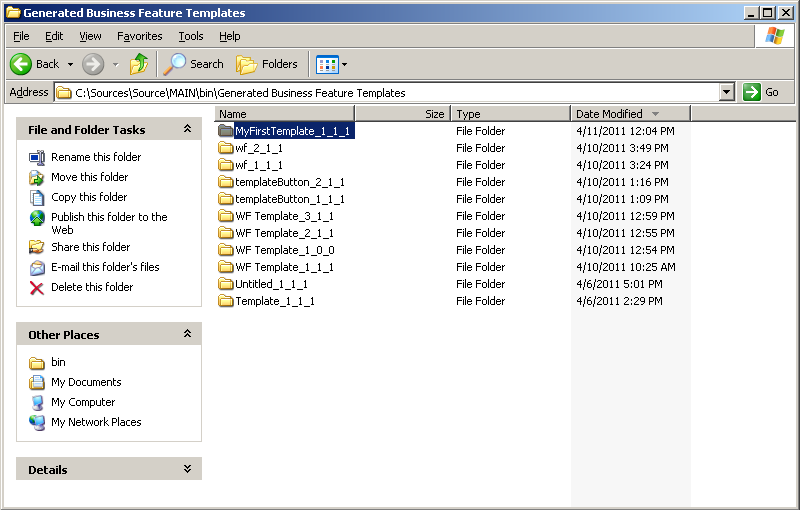Click the MyFirstTemplate_1_1_1 folder icon

[x=226, y=131]
